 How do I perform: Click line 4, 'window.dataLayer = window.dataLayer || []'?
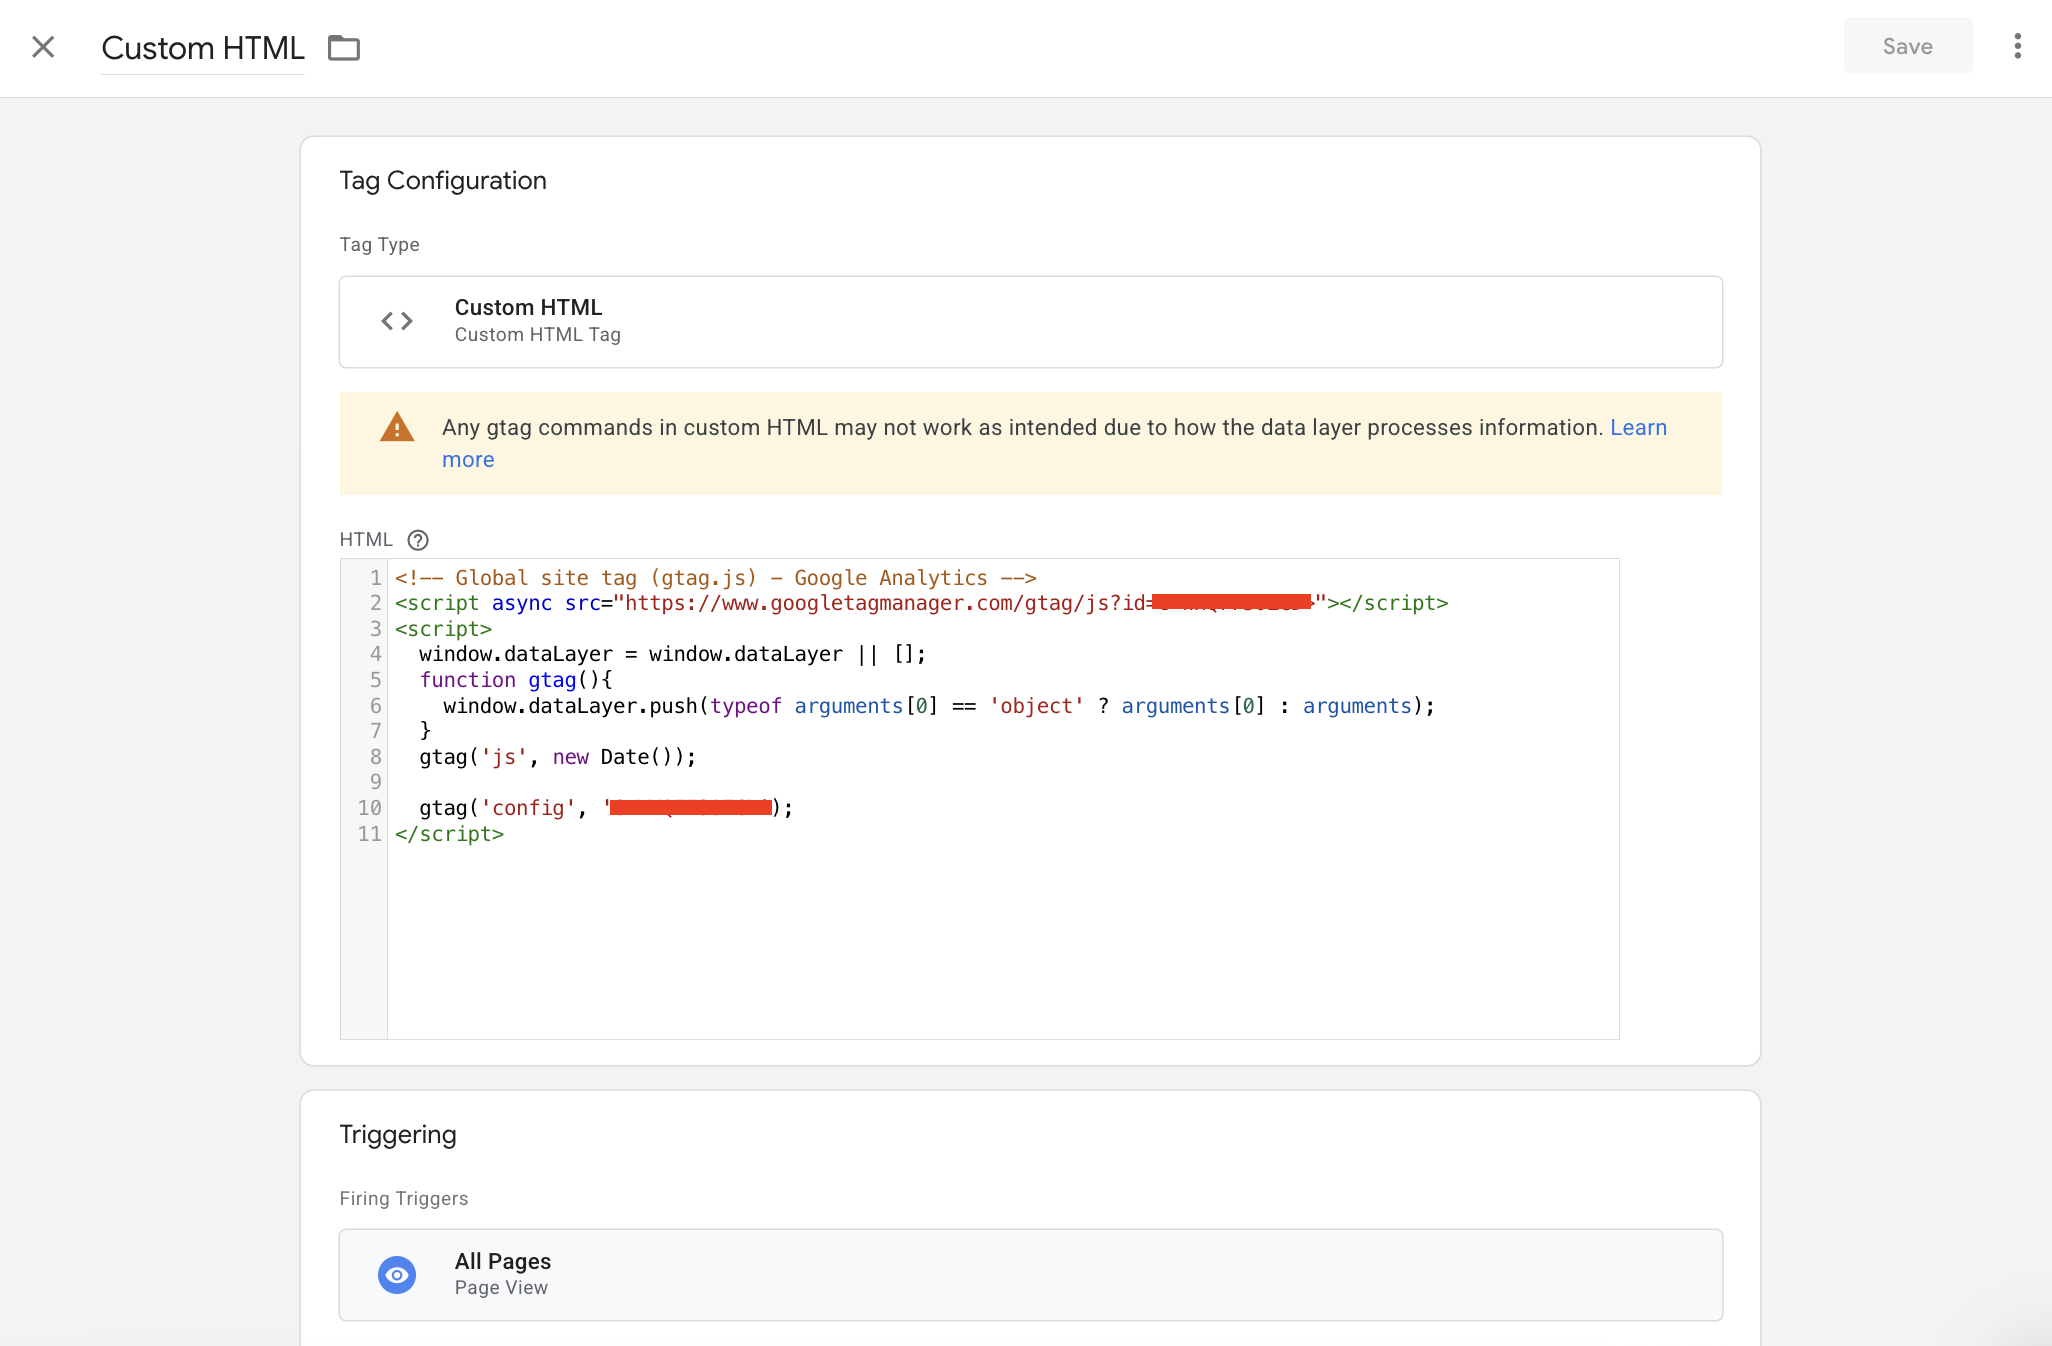(x=672, y=654)
